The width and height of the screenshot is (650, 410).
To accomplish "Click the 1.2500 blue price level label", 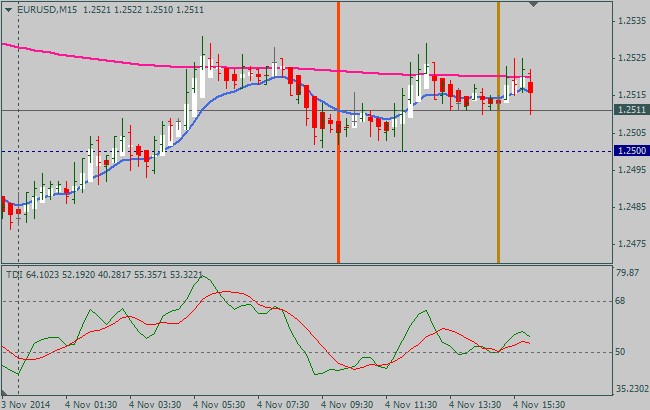I will [631, 150].
